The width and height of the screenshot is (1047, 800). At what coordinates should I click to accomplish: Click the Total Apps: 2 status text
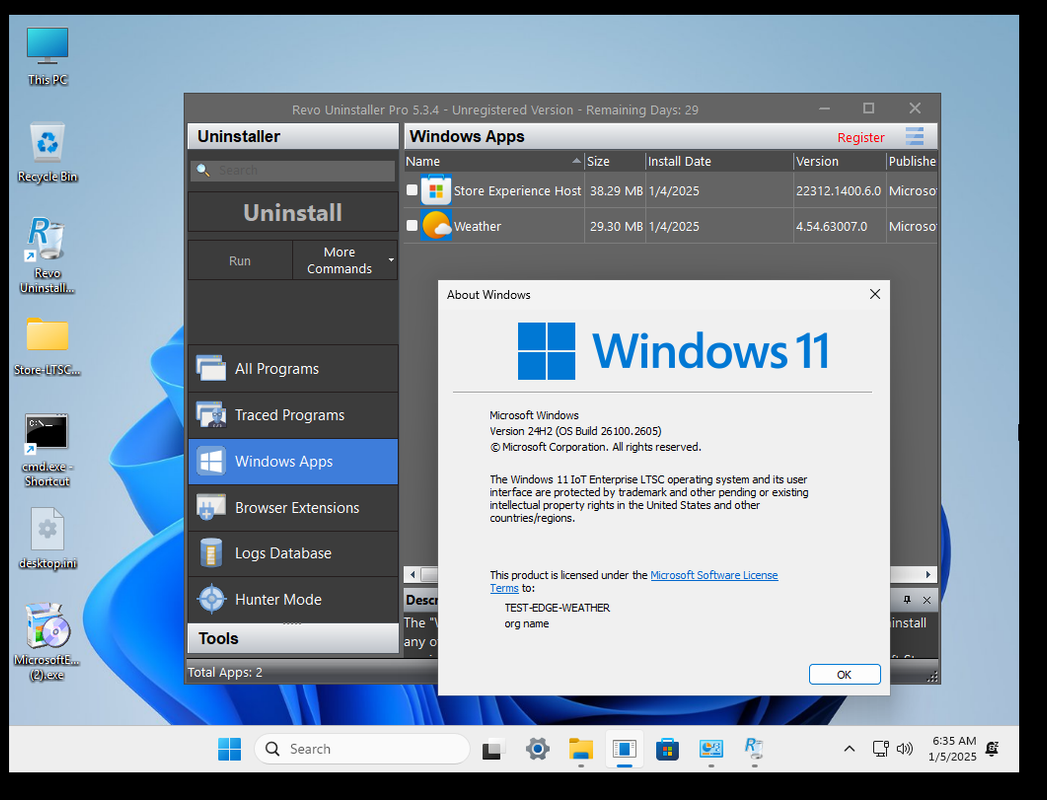(x=225, y=672)
